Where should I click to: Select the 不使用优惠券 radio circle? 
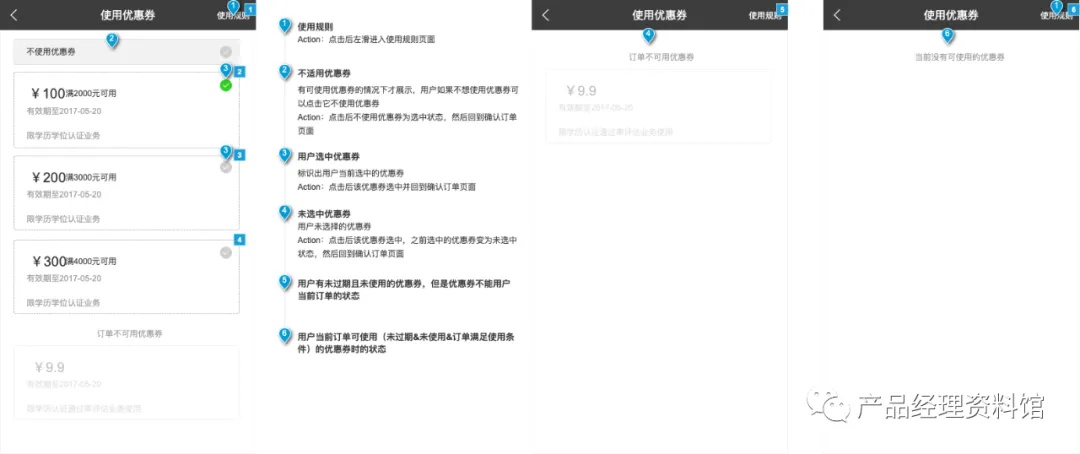coord(226,52)
